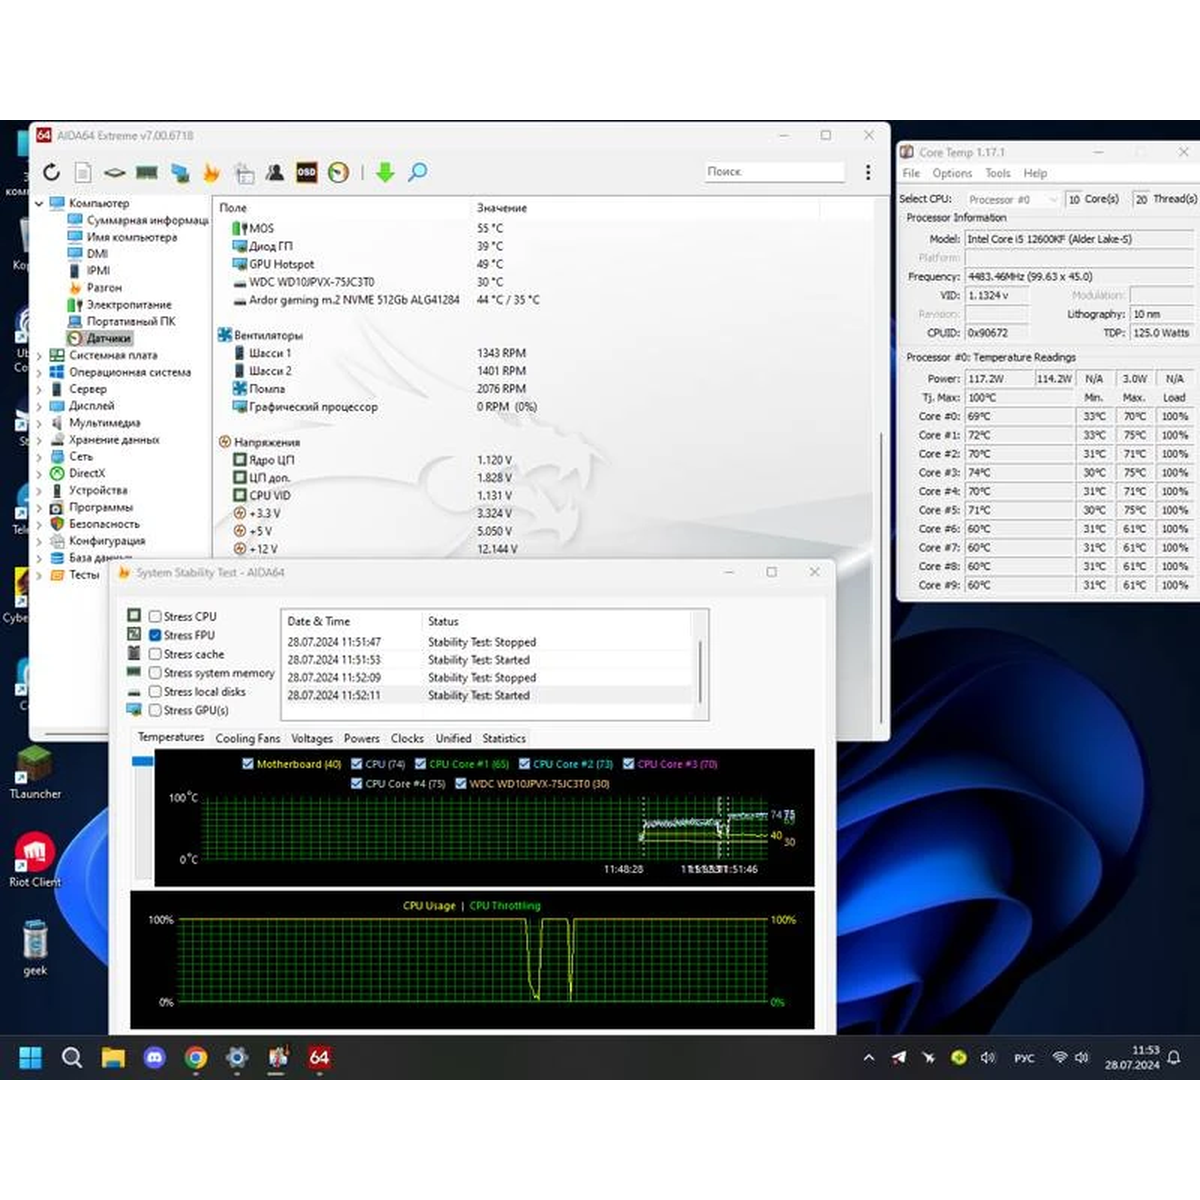Open Riot Client desktop shortcut

[35, 860]
